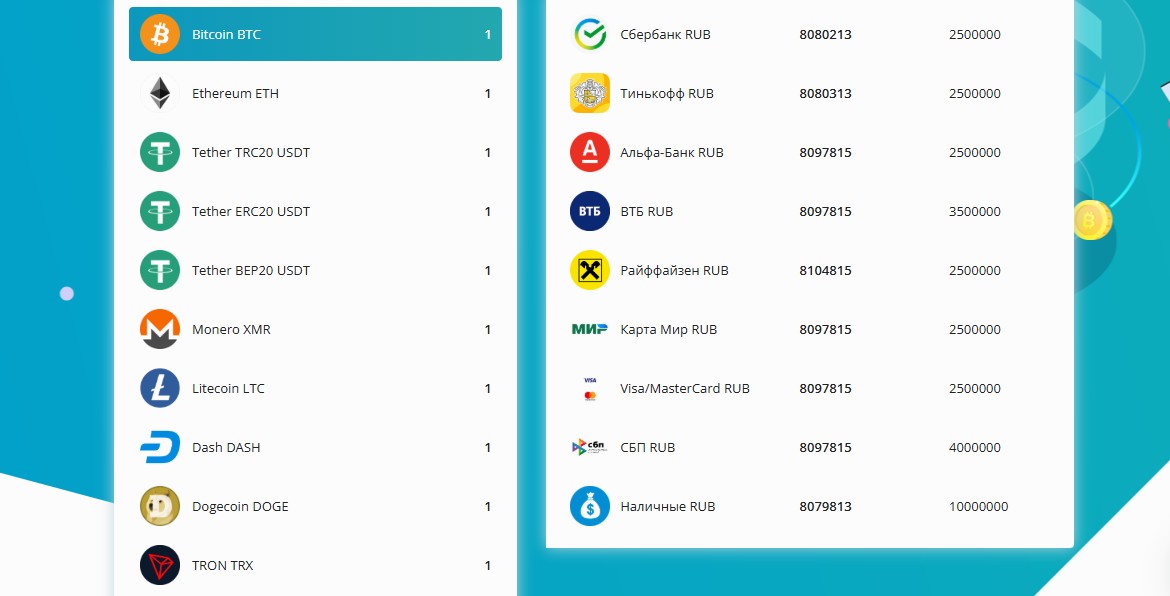This screenshot has height=596, width=1170.
Task: Click the Карта Мир rate 8097815
Action: [825, 329]
